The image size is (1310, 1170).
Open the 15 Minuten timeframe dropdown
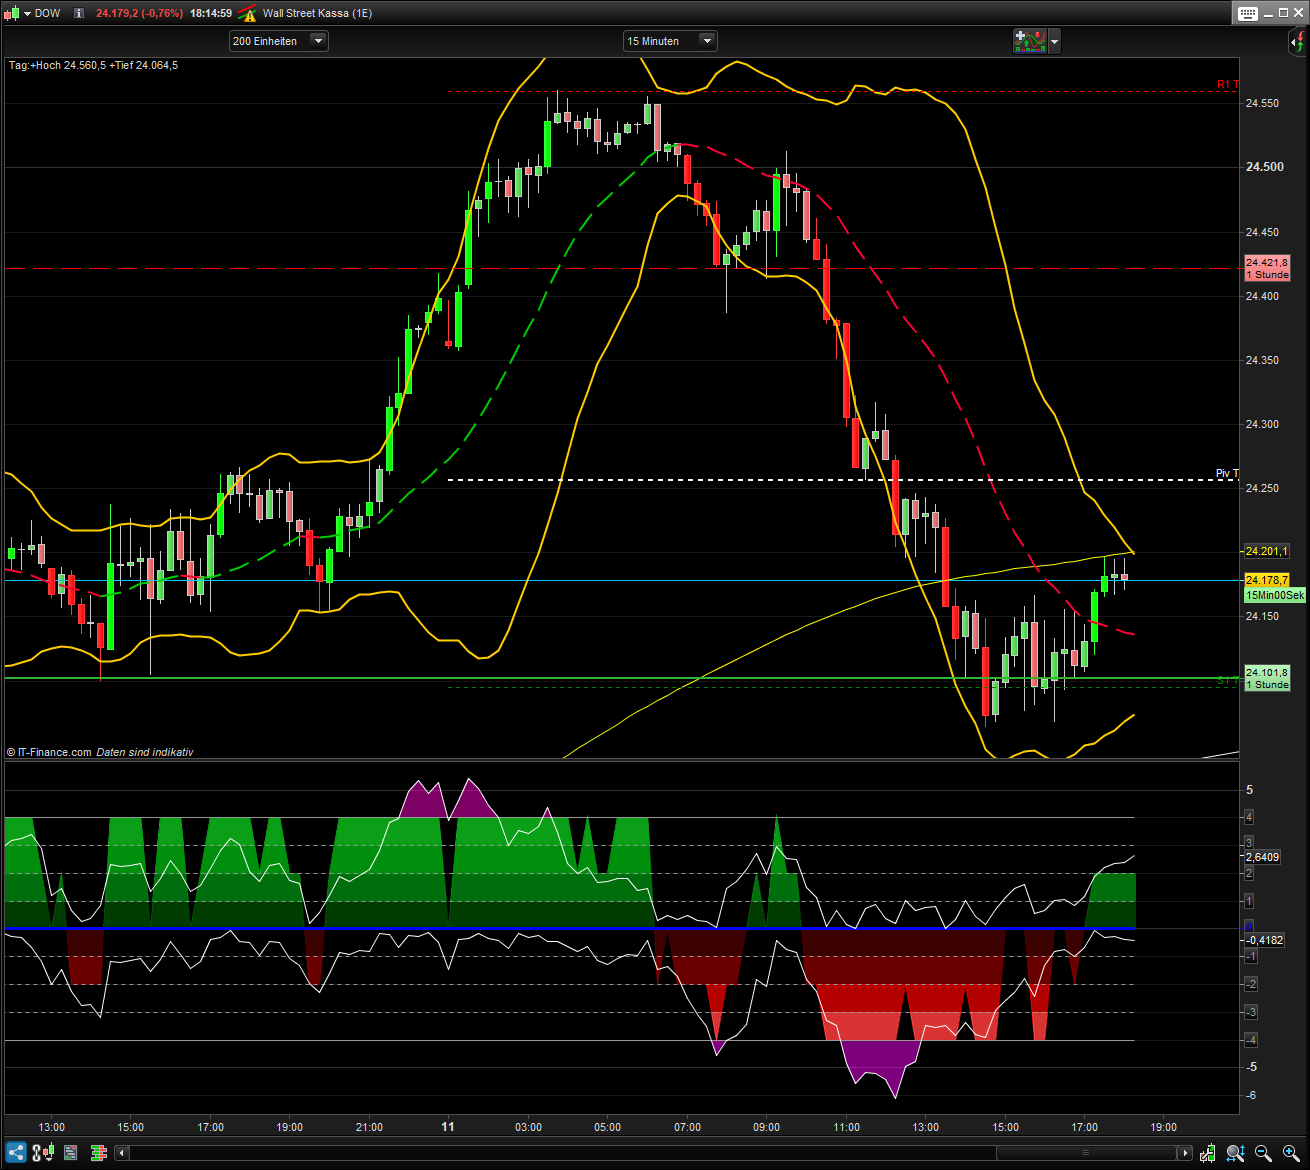point(670,41)
